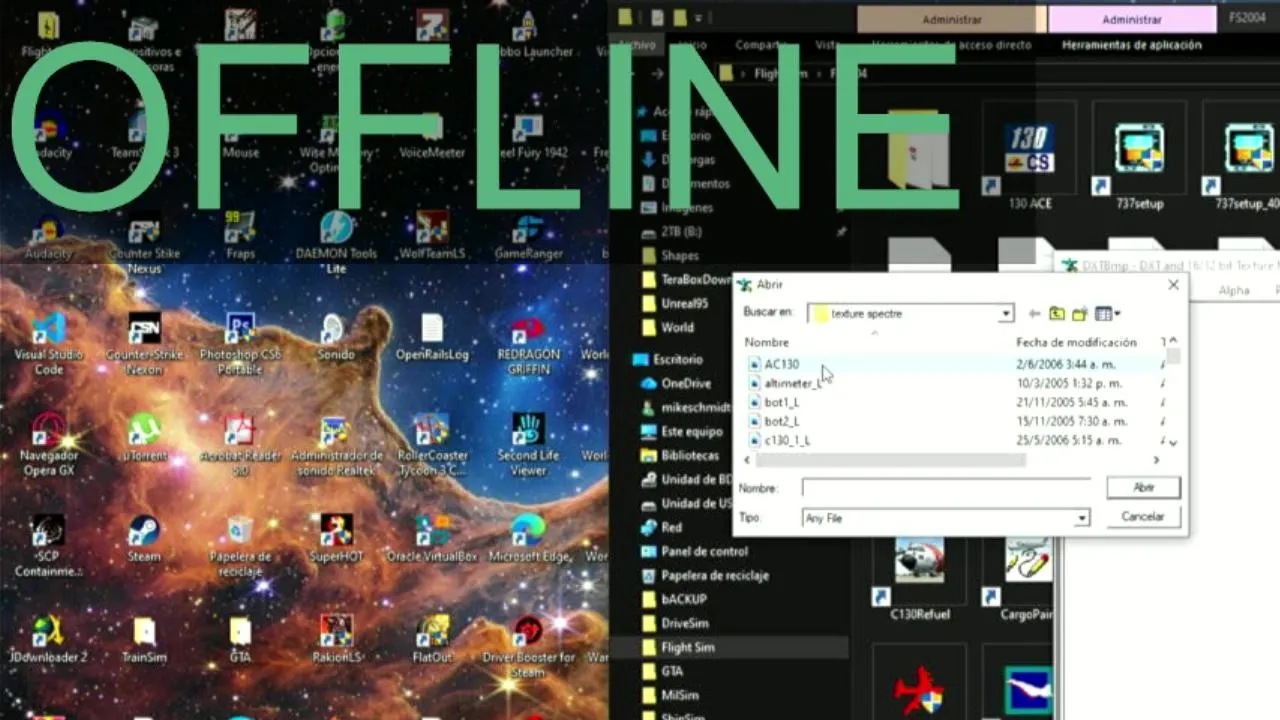Screen dimensions: 1280x720
Task: Go up one folder in Abrir dialog
Action: (1057, 314)
